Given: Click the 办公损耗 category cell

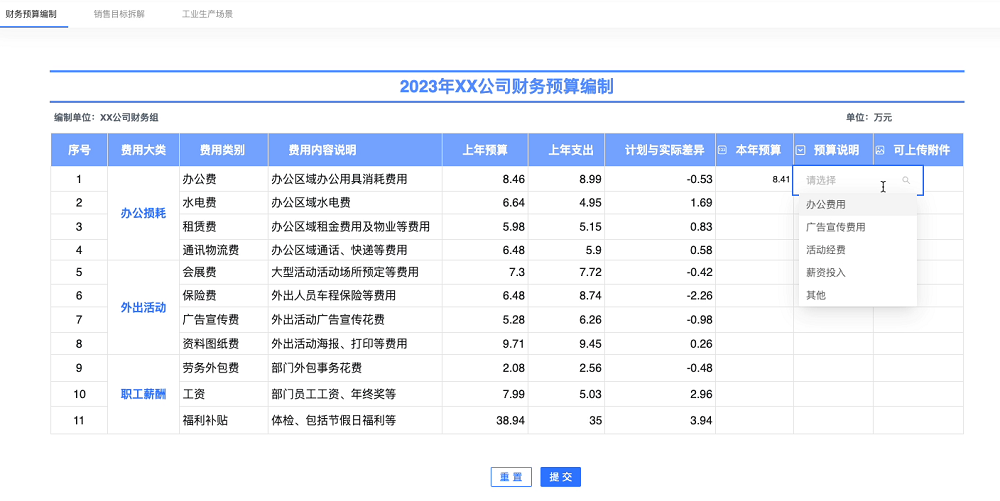Looking at the screenshot, I should [x=143, y=214].
